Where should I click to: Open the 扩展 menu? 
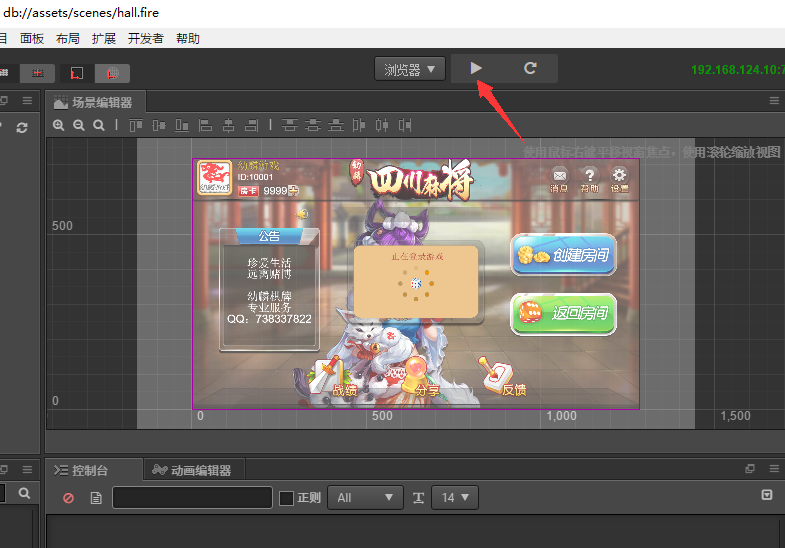(104, 39)
